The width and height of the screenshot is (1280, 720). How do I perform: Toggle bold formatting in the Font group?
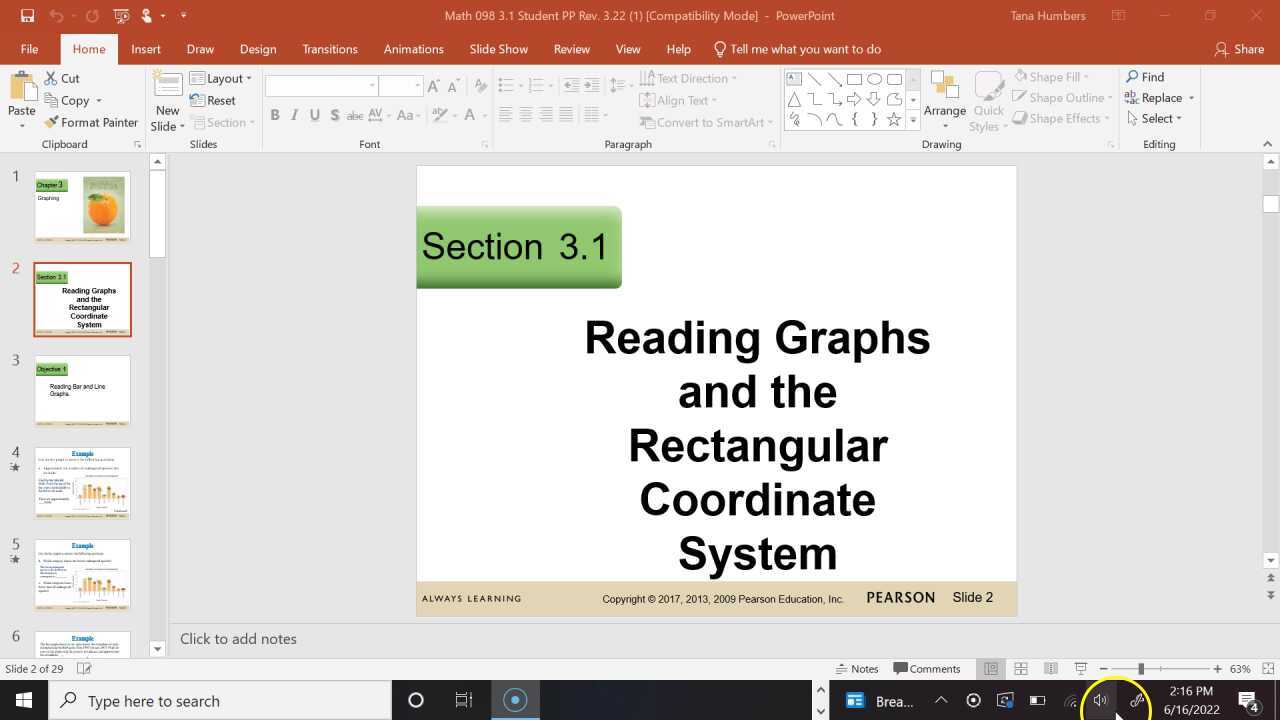(x=275, y=115)
